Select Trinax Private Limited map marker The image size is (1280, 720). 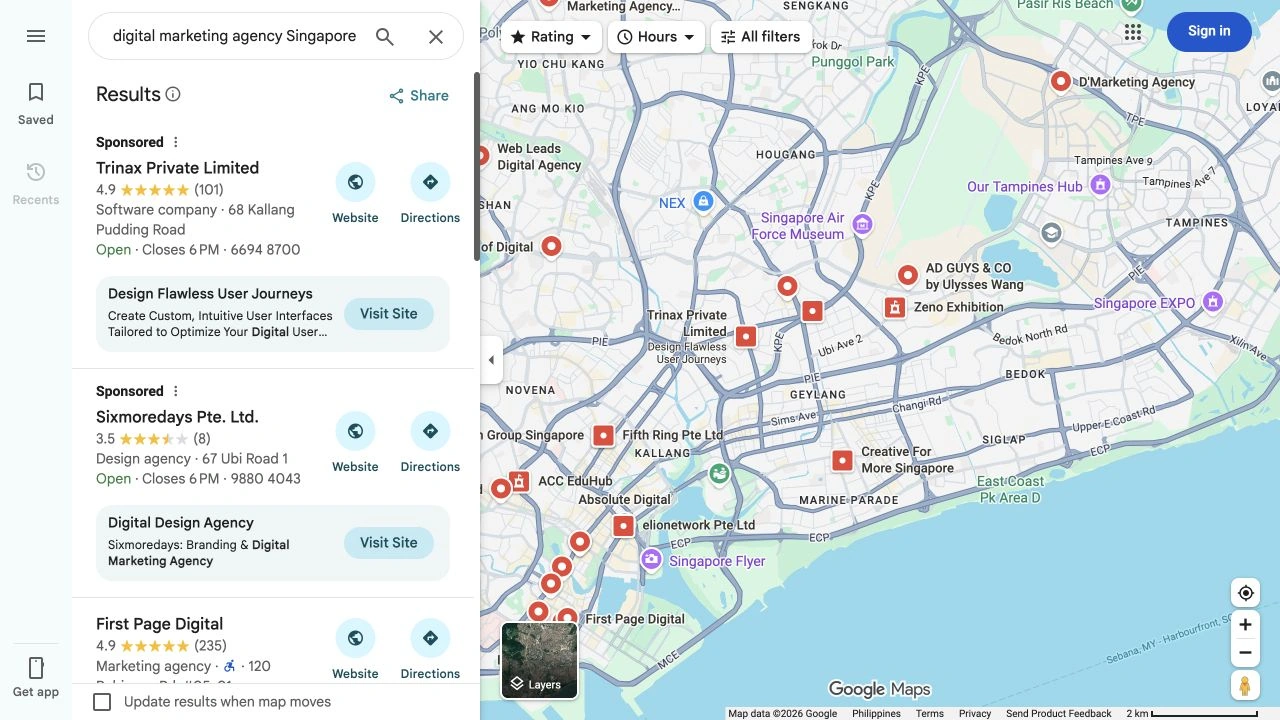coord(745,337)
